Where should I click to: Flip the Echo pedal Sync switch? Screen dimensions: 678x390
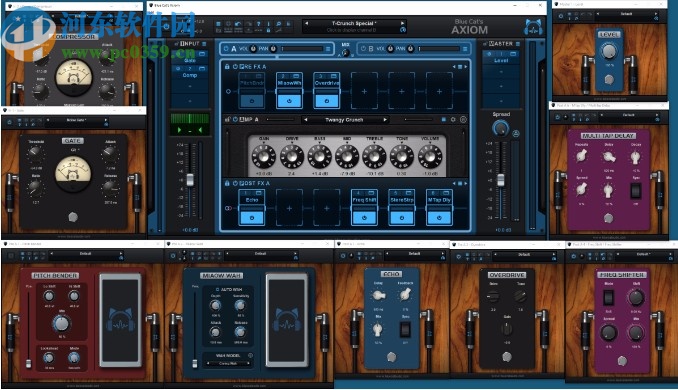point(405,330)
